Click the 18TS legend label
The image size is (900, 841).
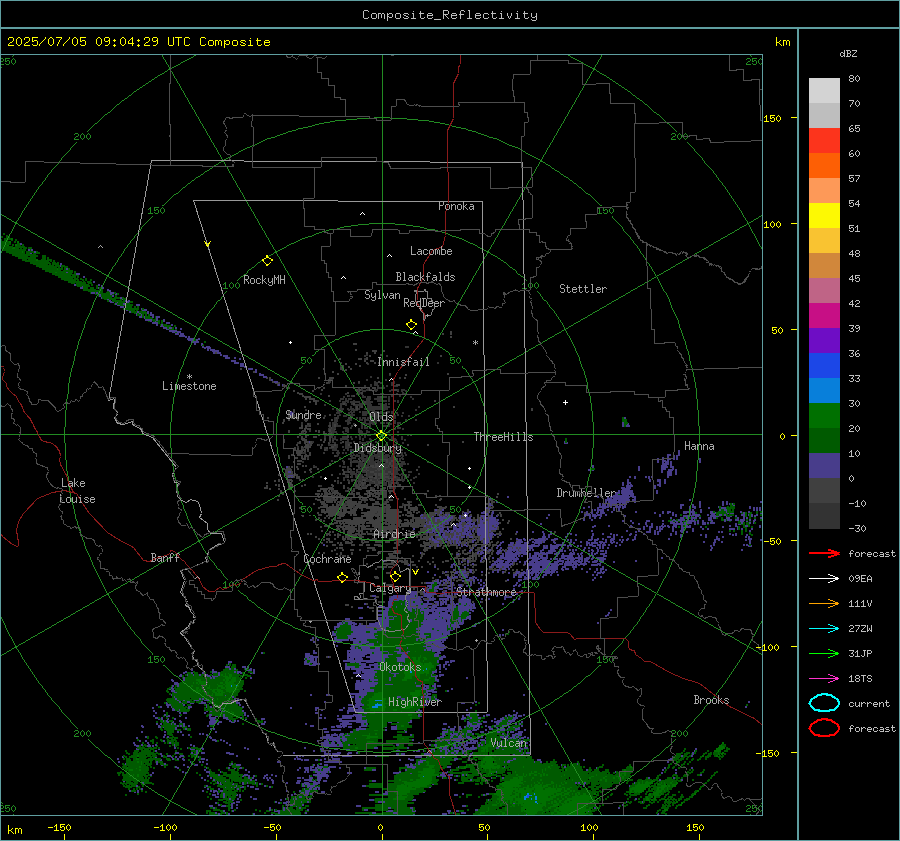860,679
